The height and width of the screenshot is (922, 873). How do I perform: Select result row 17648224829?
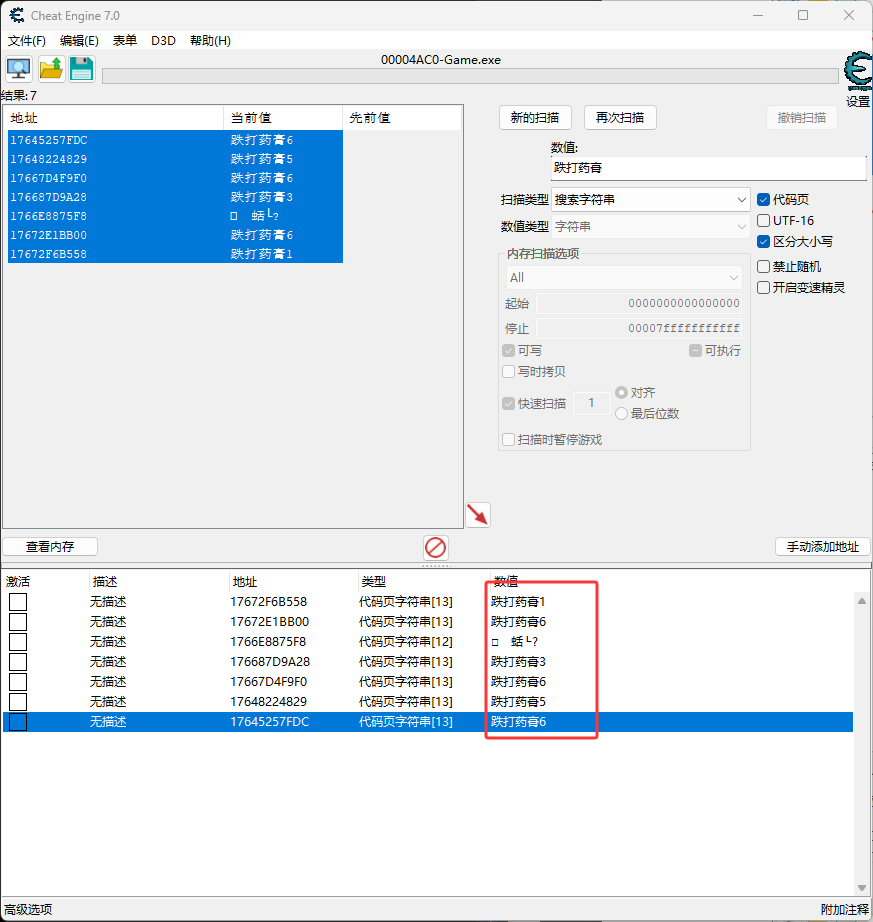pos(175,159)
